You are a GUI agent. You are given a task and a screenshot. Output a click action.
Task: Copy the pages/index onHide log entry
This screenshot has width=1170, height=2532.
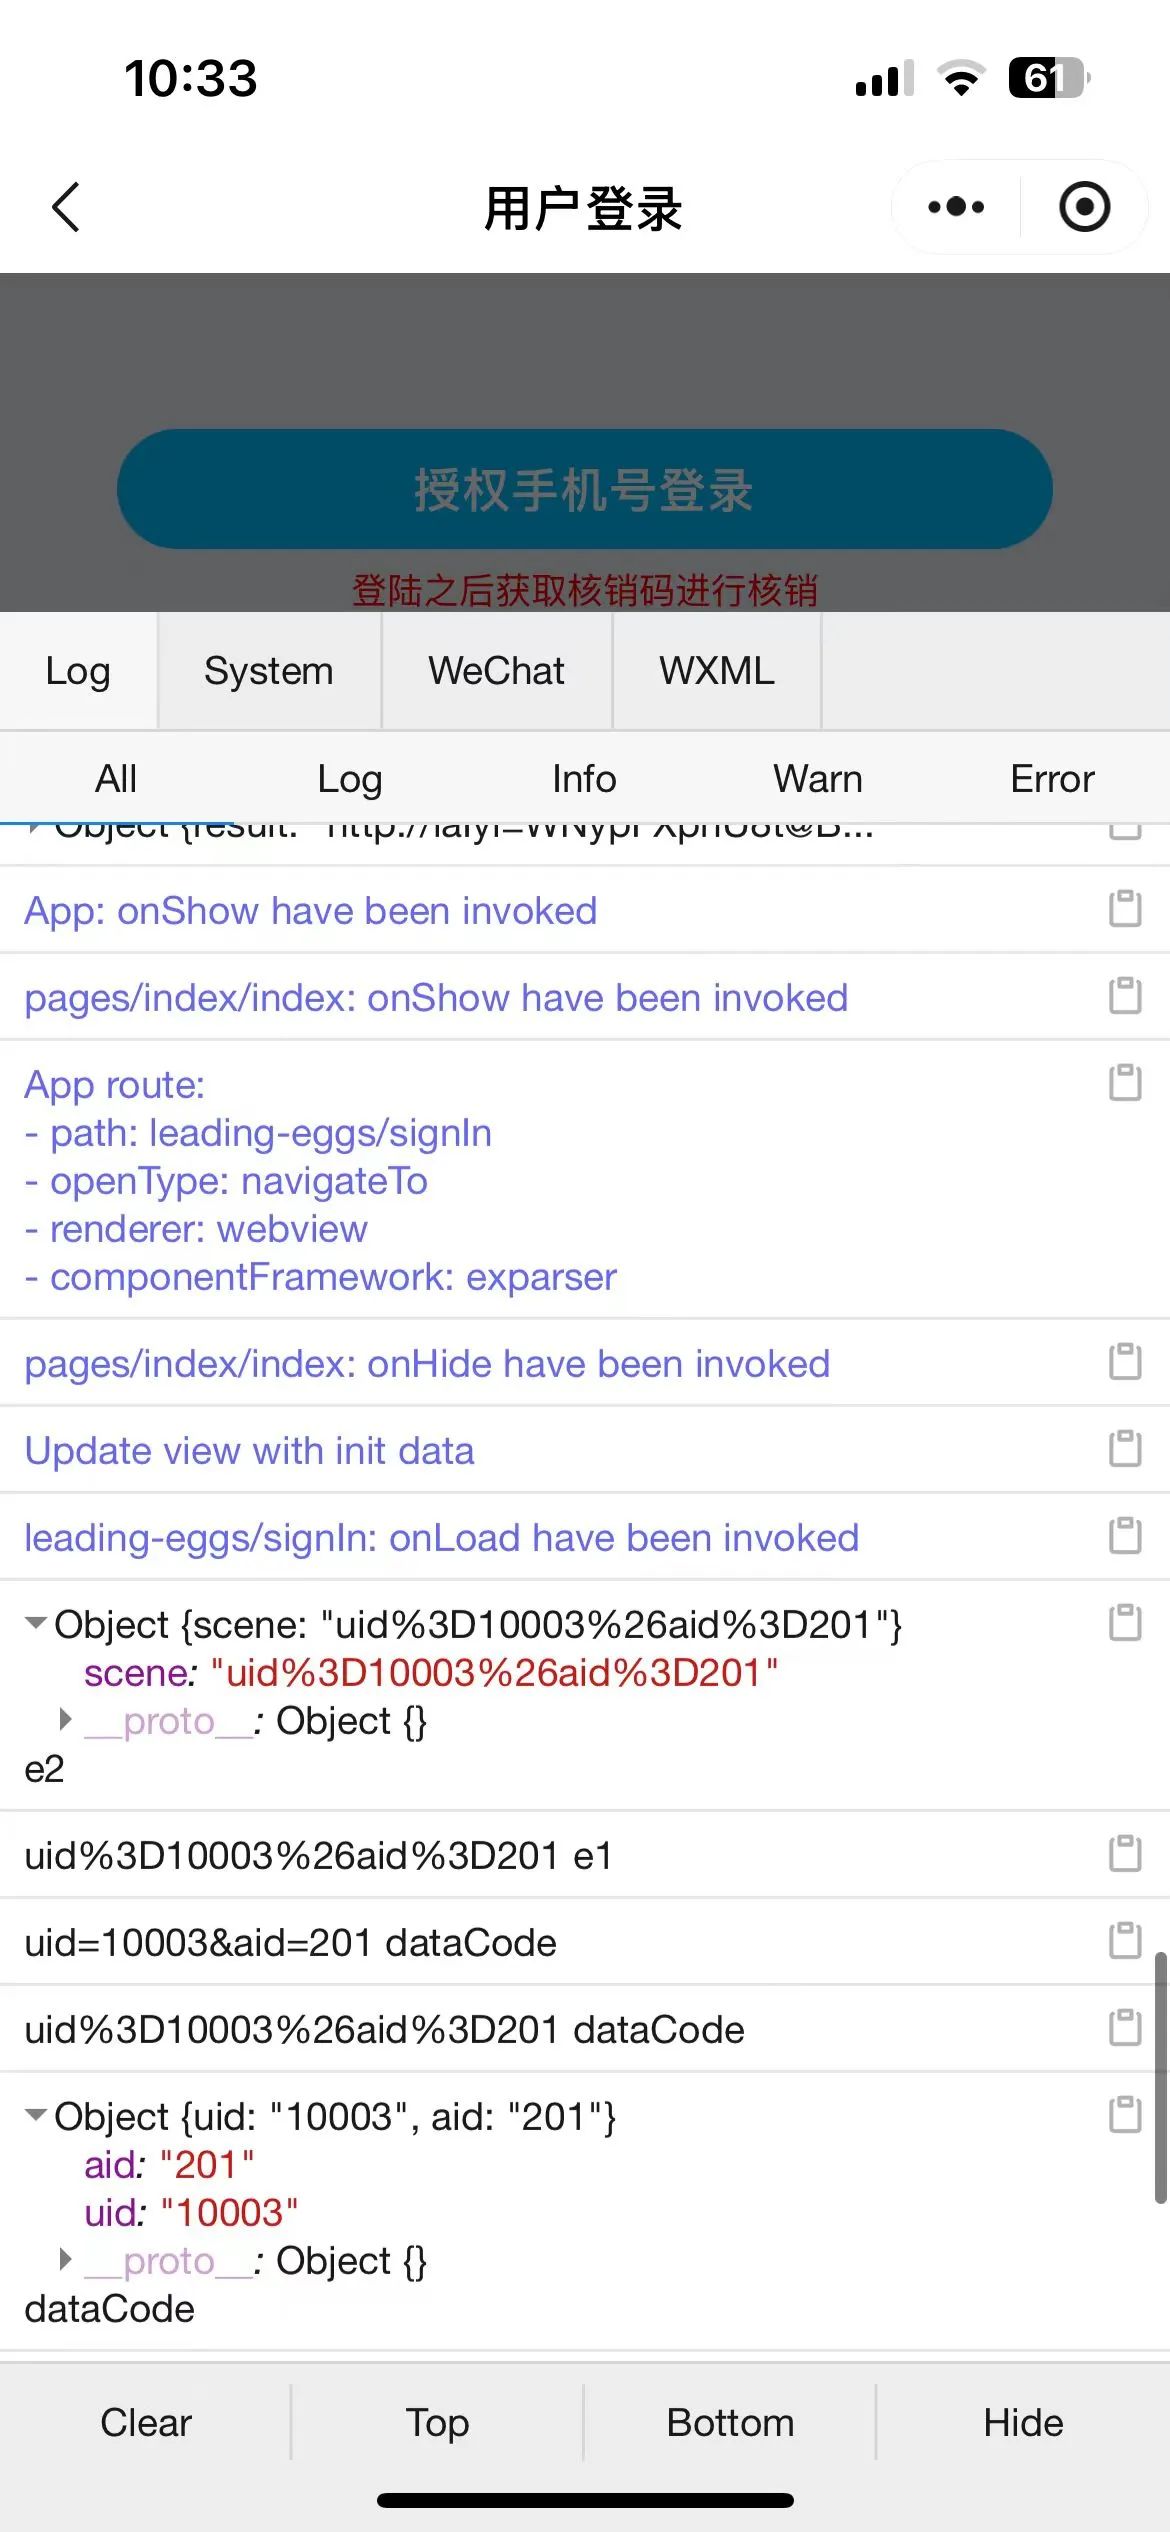[x=1125, y=1362]
